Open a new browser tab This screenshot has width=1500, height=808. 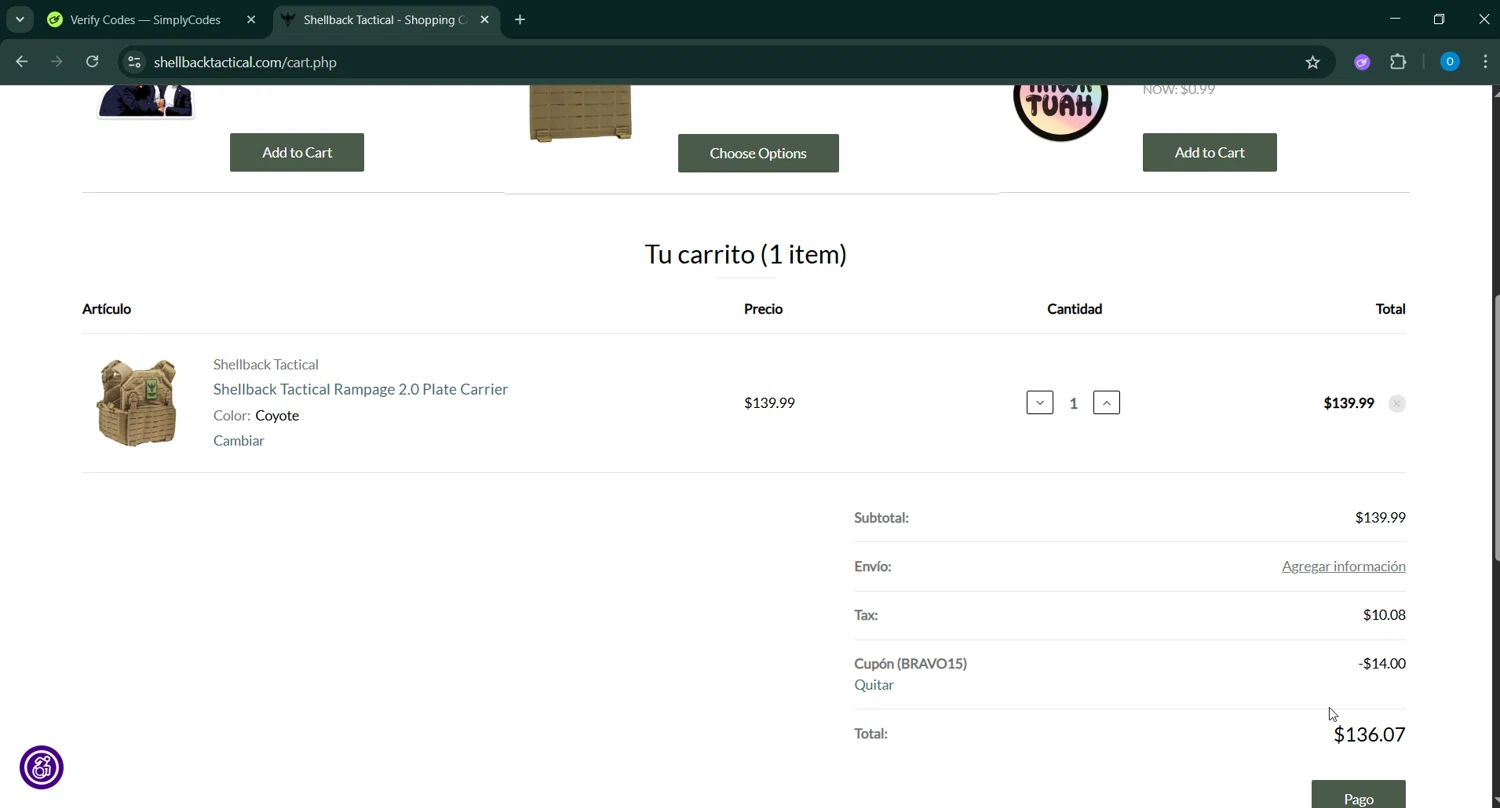(520, 20)
